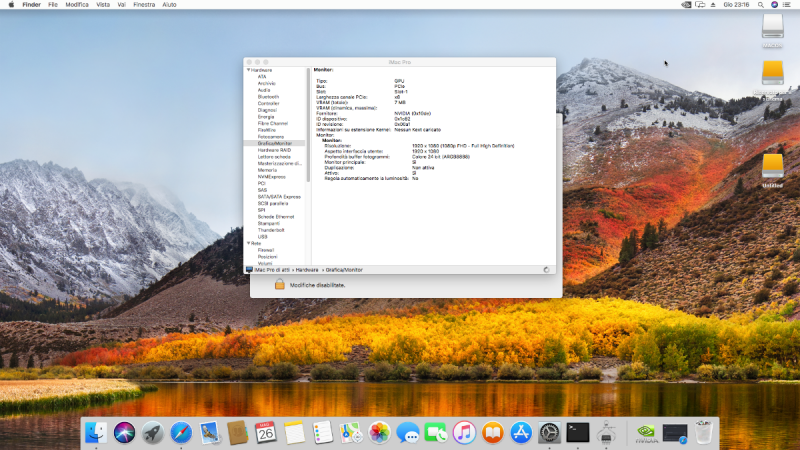Click the padlock icon beside Modifiche disabilitate
This screenshot has height=450, width=800.
pyautogui.click(x=281, y=285)
